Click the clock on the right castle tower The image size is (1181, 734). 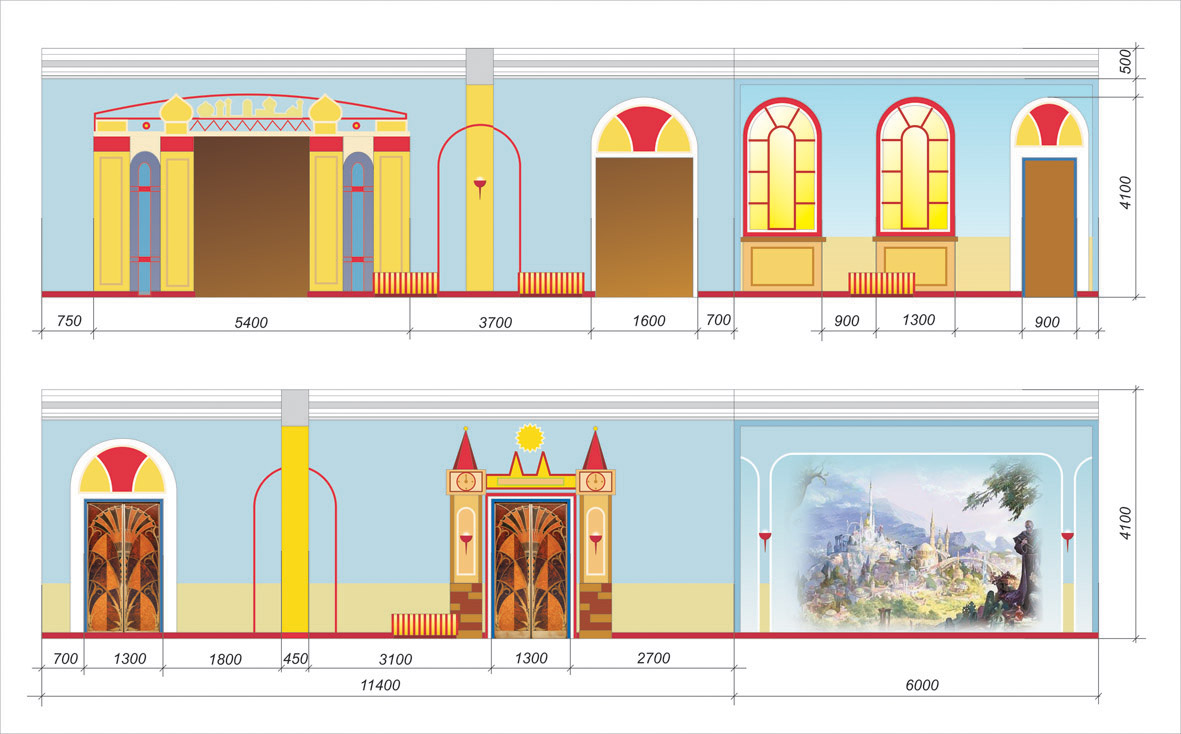pyautogui.click(x=595, y=481)
